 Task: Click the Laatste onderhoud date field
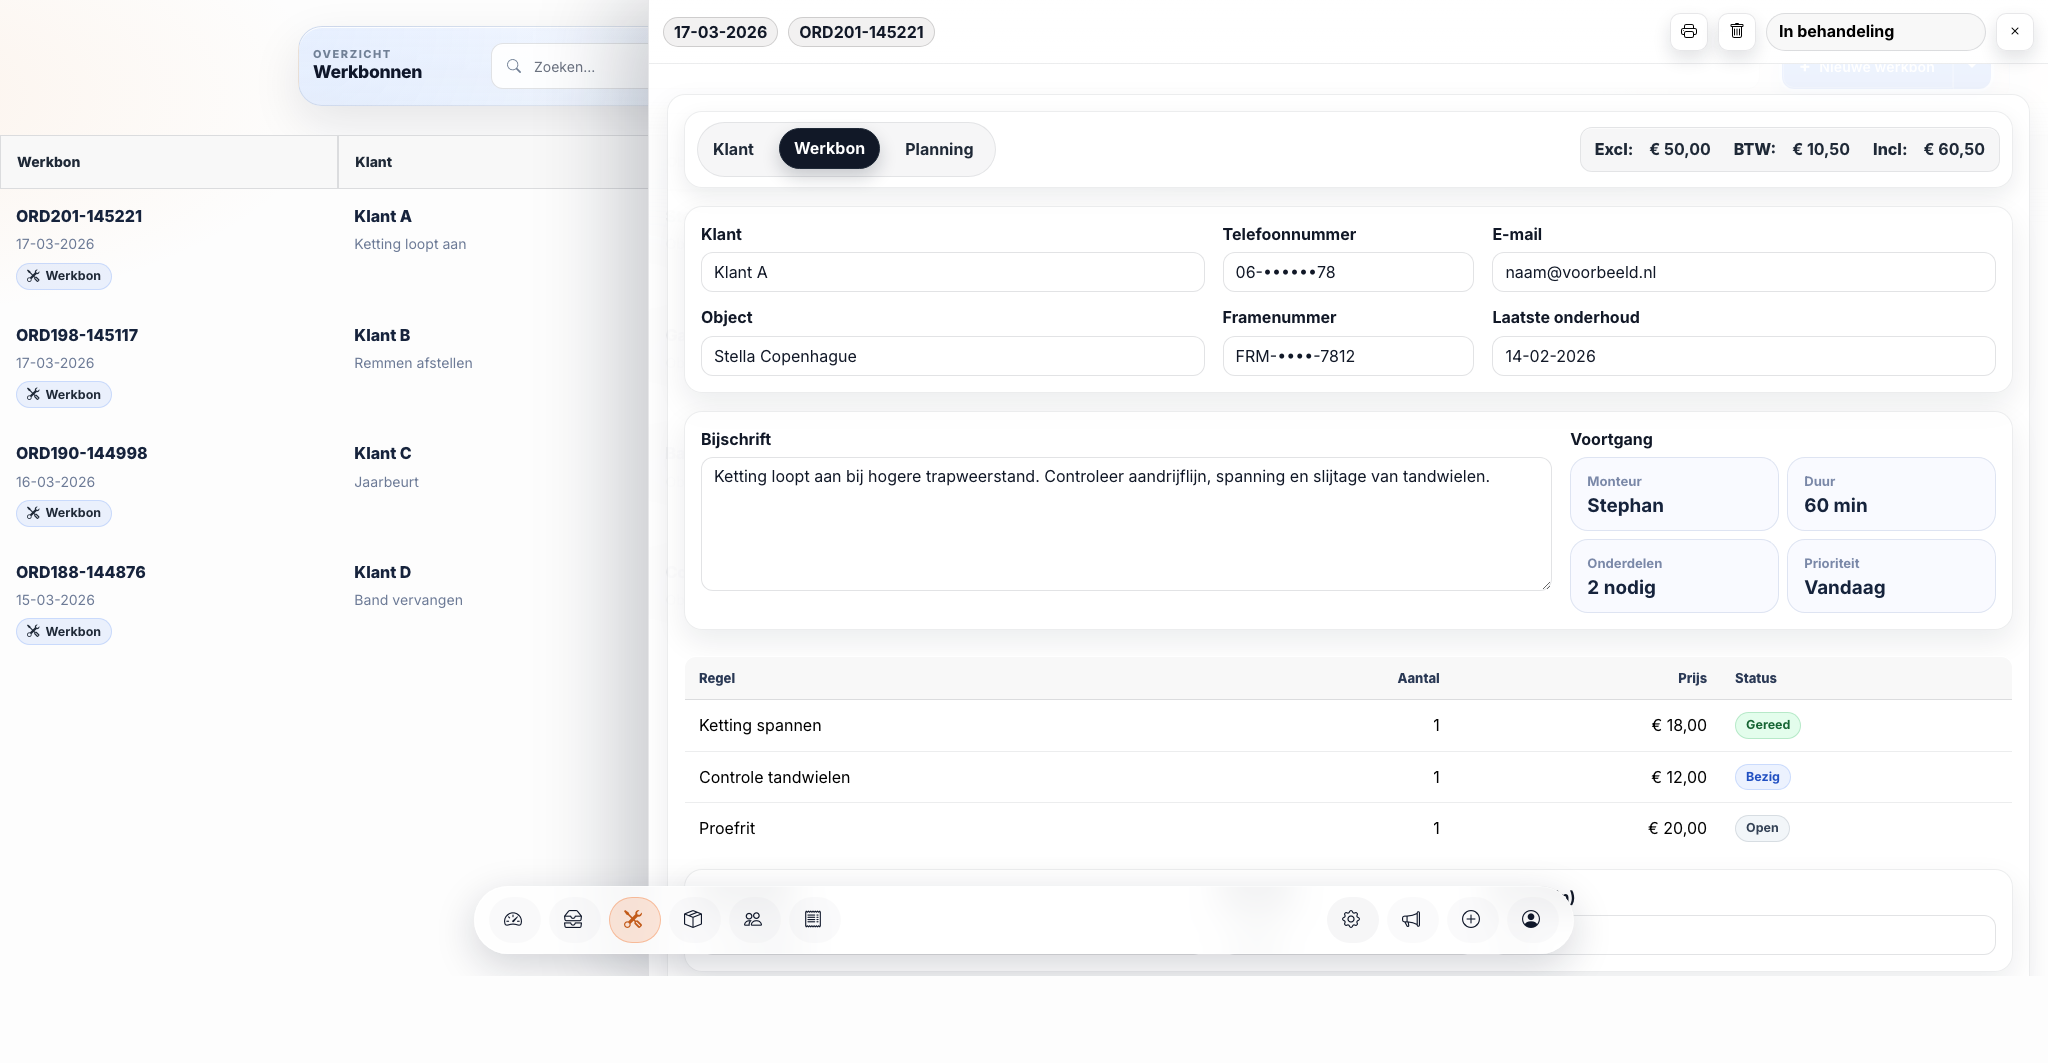coord(1743,356)
